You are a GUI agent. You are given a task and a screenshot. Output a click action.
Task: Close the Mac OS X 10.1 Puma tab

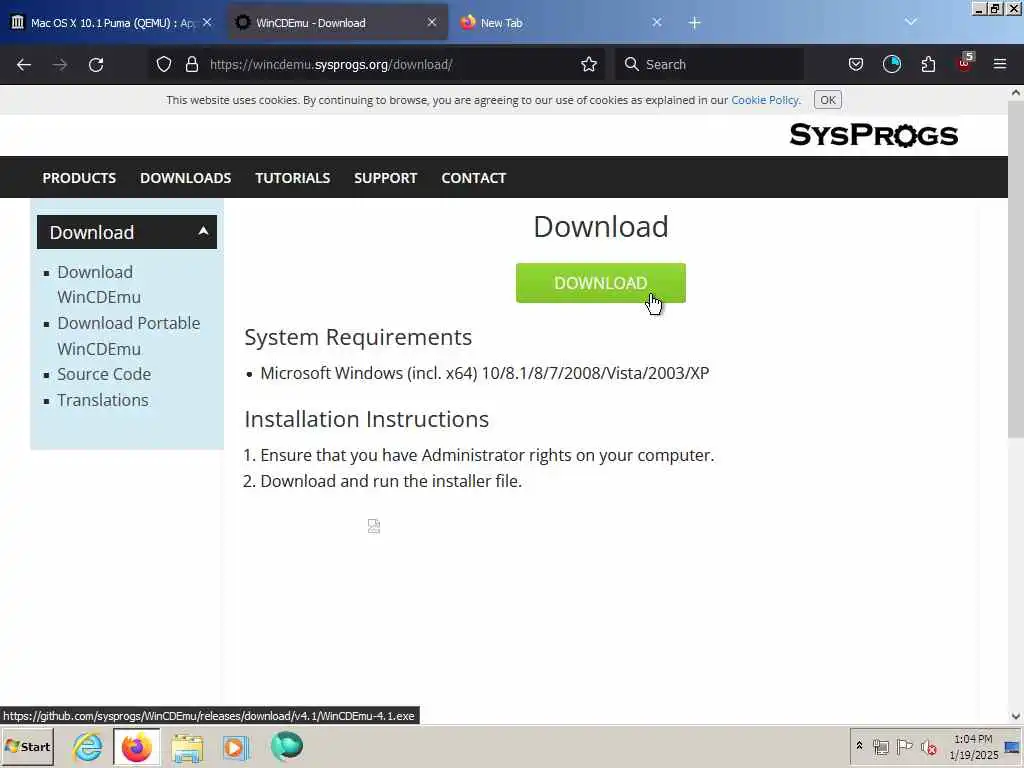(207, 22)
